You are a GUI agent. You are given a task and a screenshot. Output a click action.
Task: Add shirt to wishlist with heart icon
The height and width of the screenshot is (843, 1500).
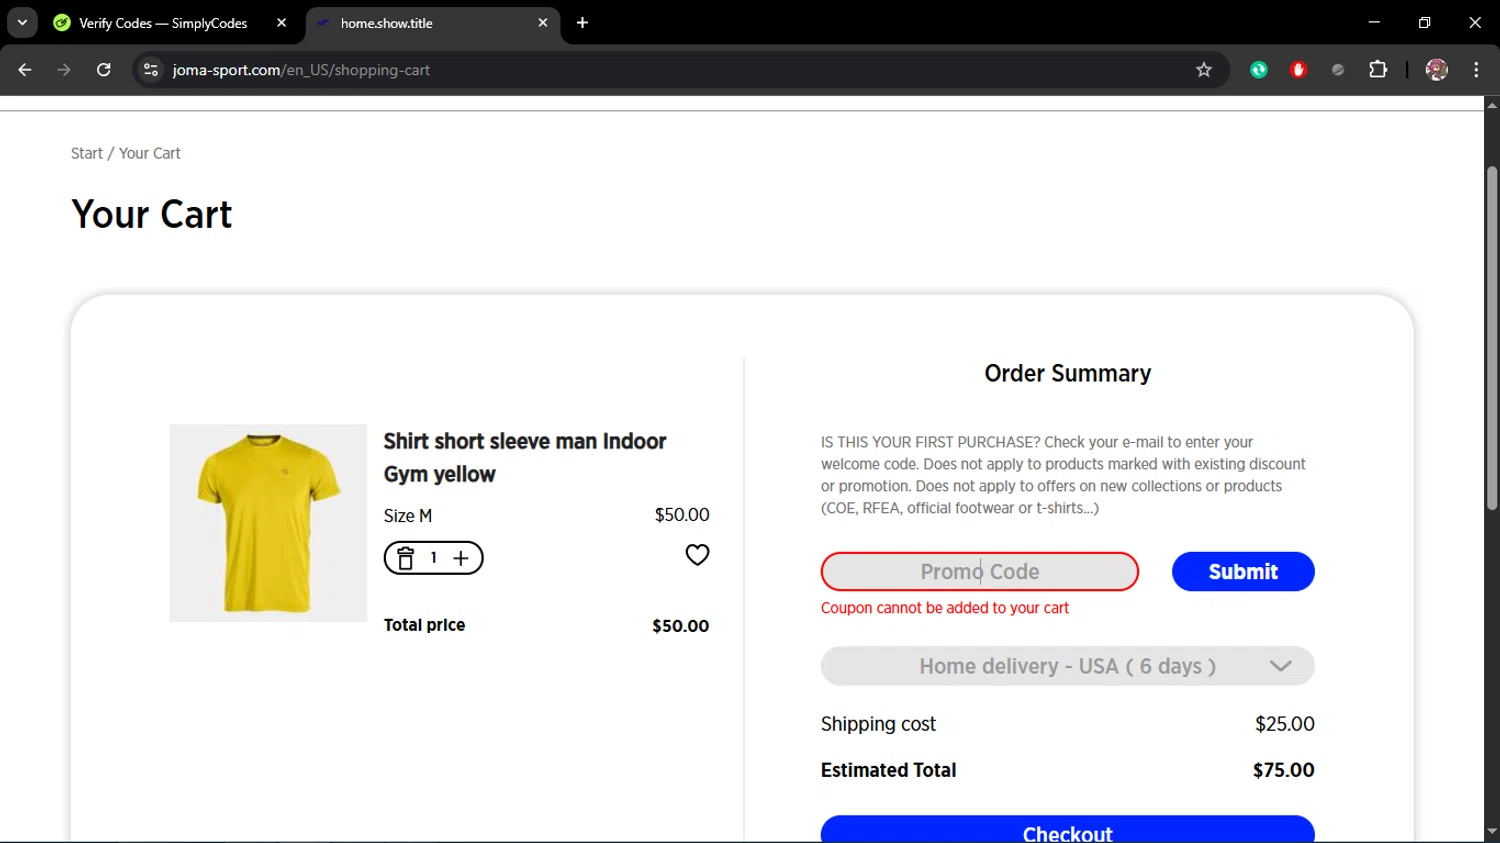point(697,555)
